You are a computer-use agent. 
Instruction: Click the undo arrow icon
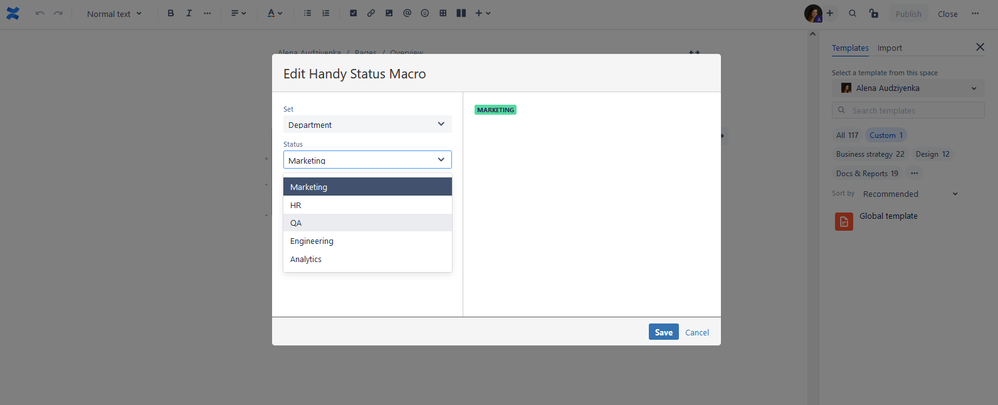coord(40,13)
